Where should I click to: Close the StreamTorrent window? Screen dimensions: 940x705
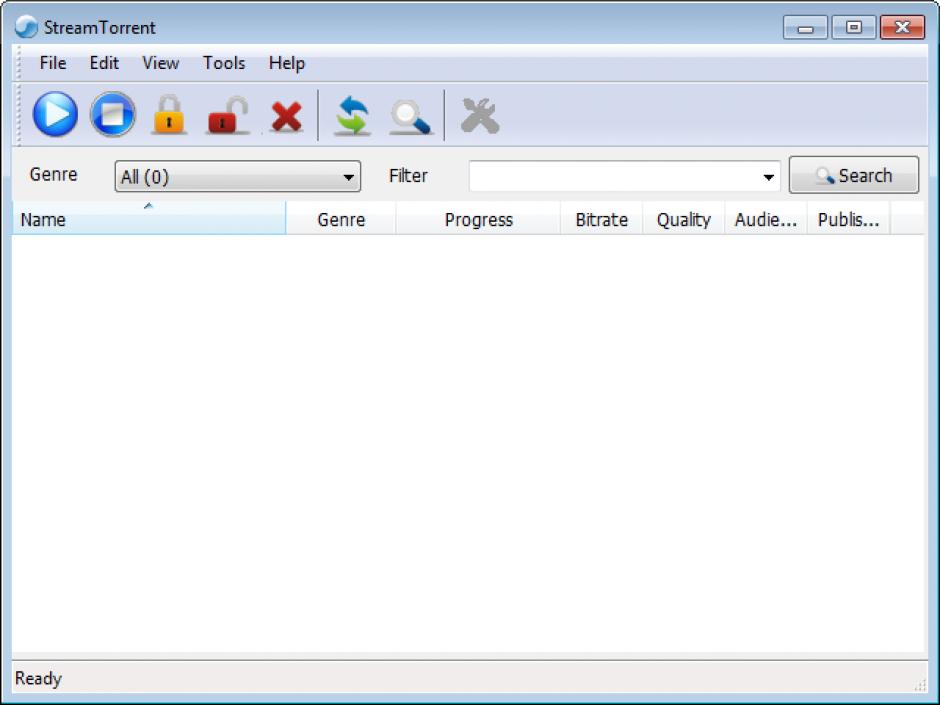(902, 28)
